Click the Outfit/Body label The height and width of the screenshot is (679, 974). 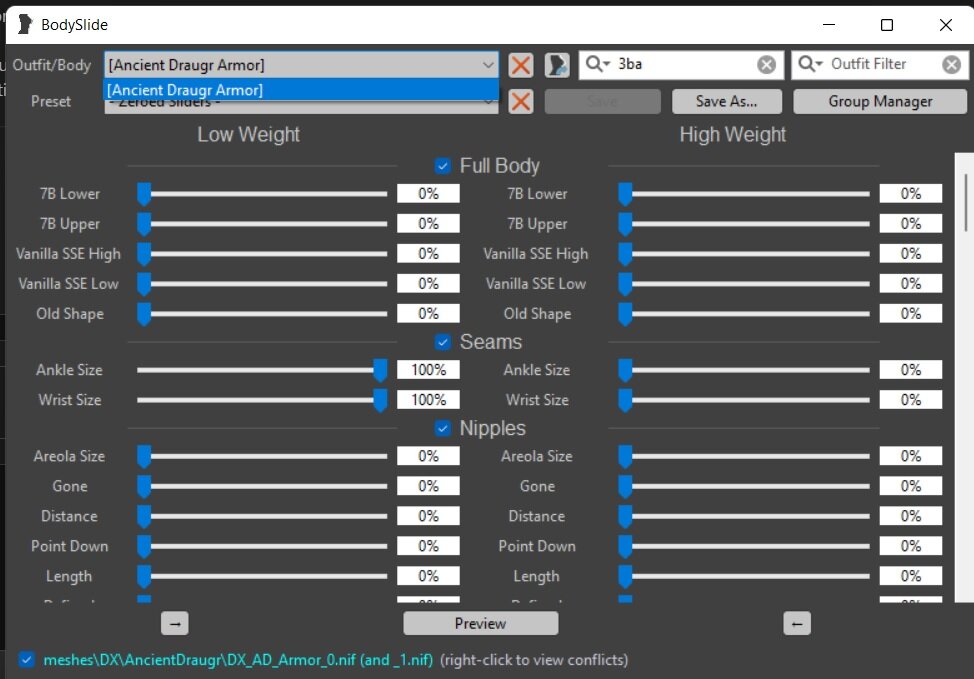tap(52, 65)
